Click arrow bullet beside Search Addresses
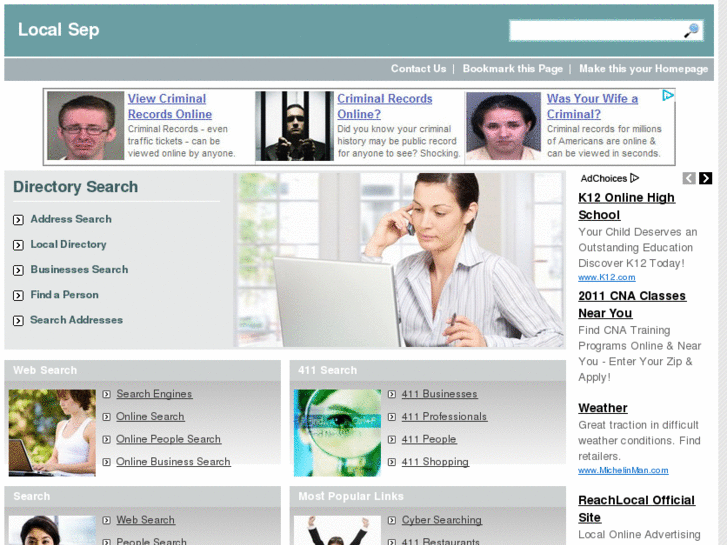This screenshot has height=545, width=727. (19, 321)
